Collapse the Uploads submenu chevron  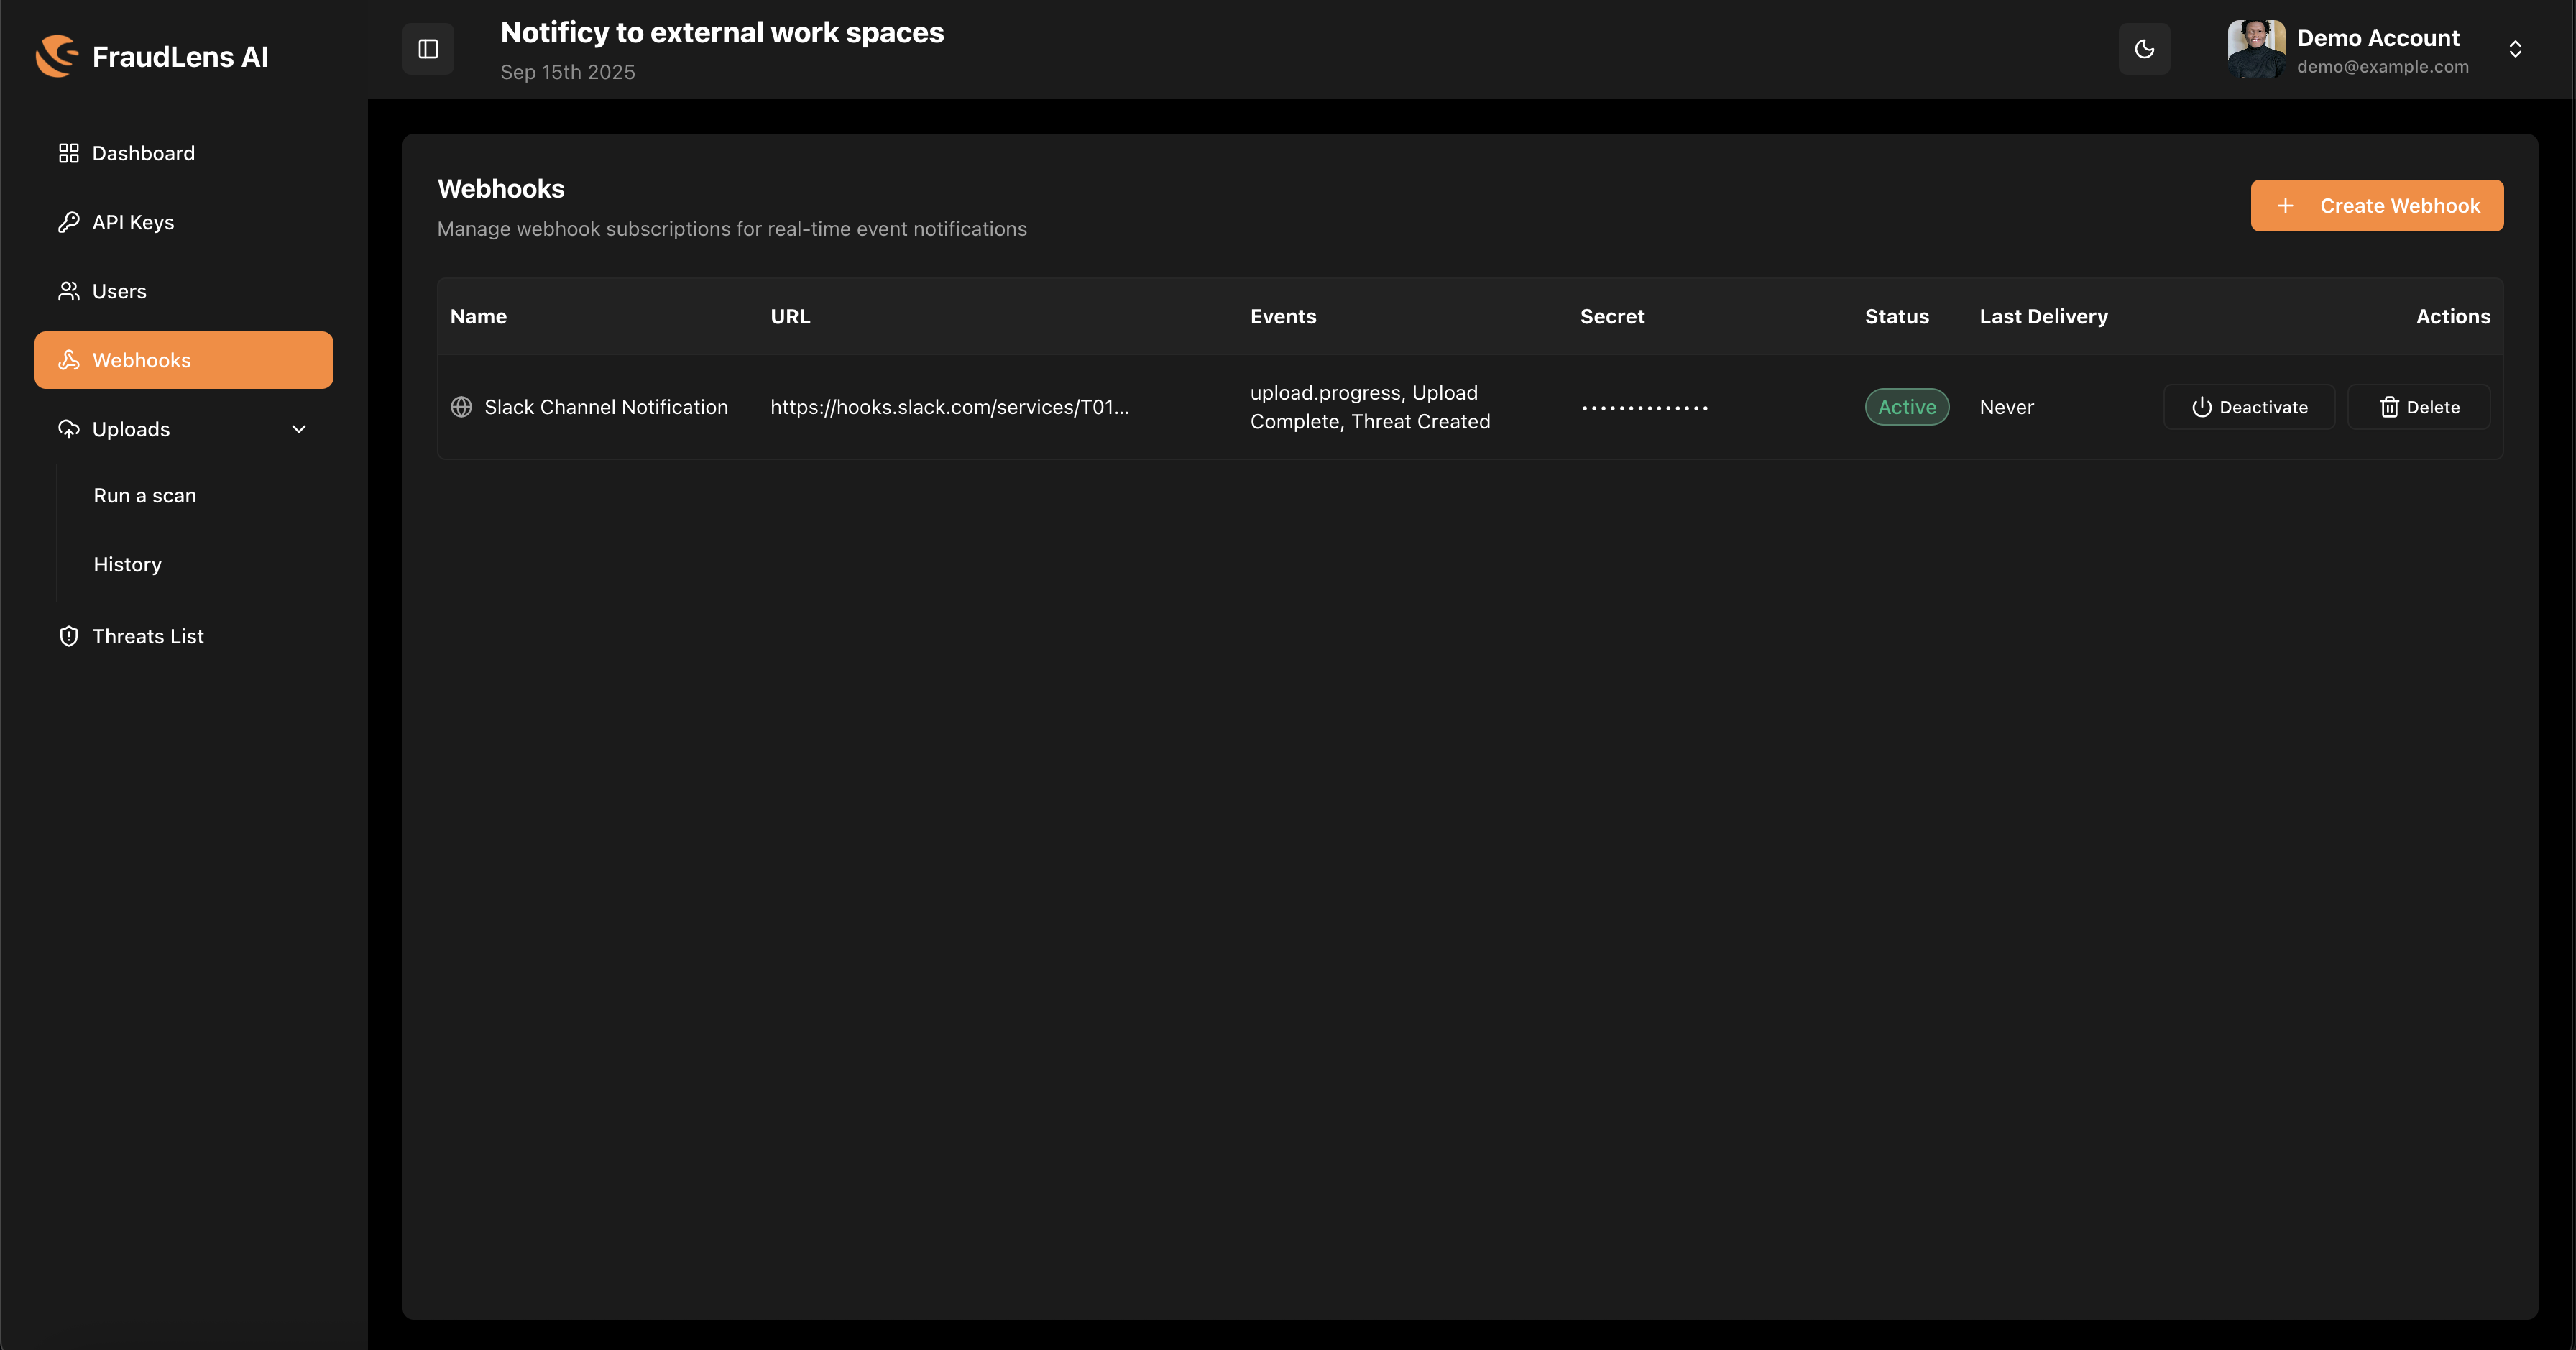point(299,429)
